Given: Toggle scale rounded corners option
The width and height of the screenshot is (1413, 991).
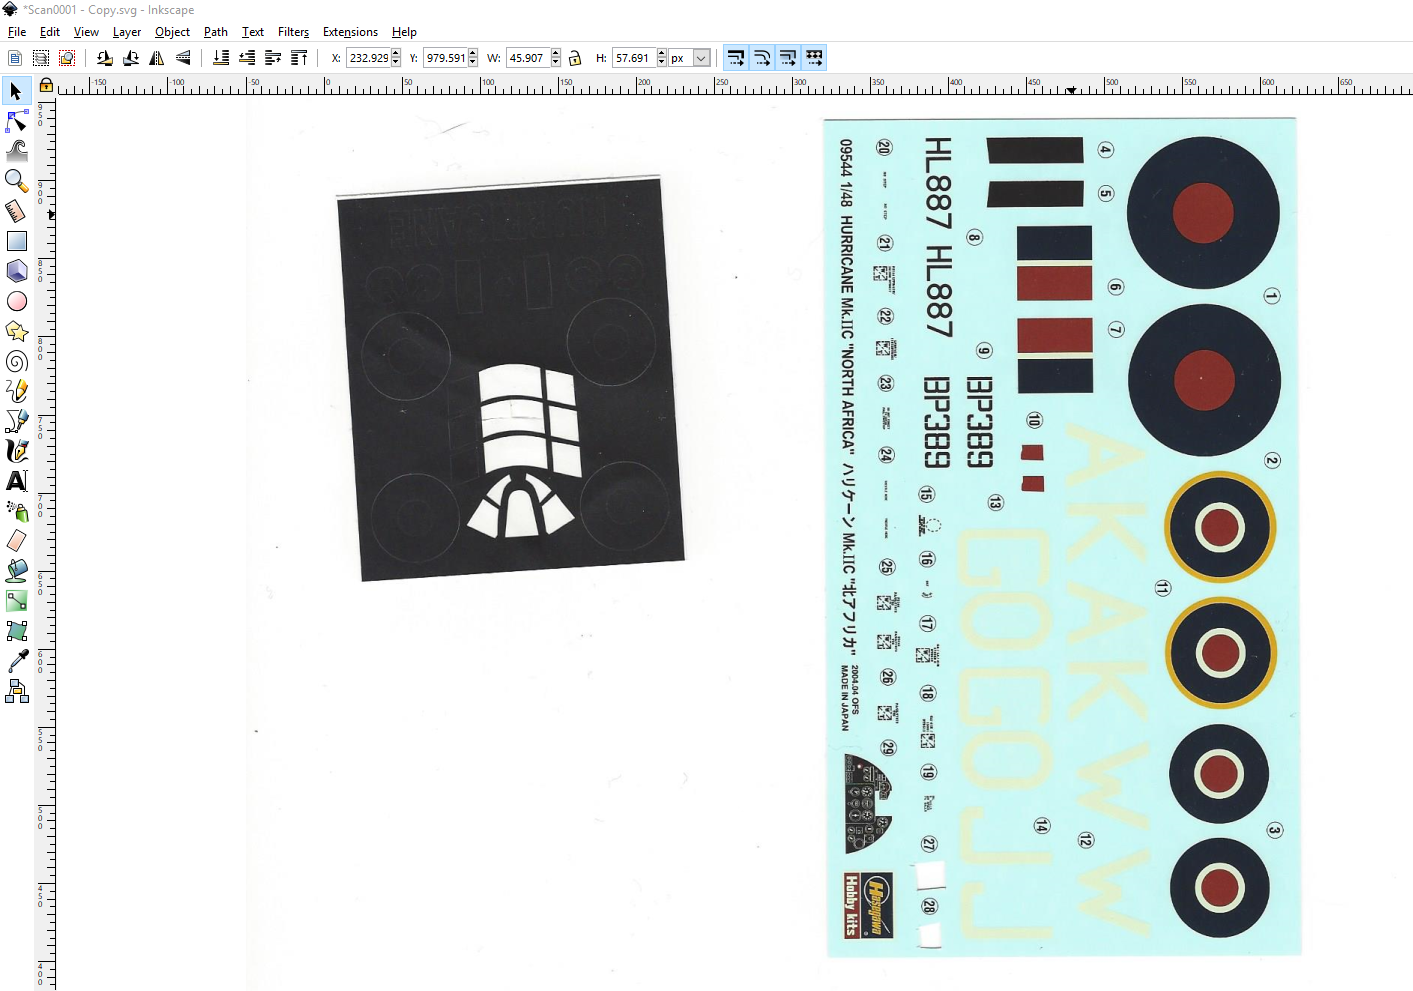Looking at the screenshot, I should pos(762,58).
